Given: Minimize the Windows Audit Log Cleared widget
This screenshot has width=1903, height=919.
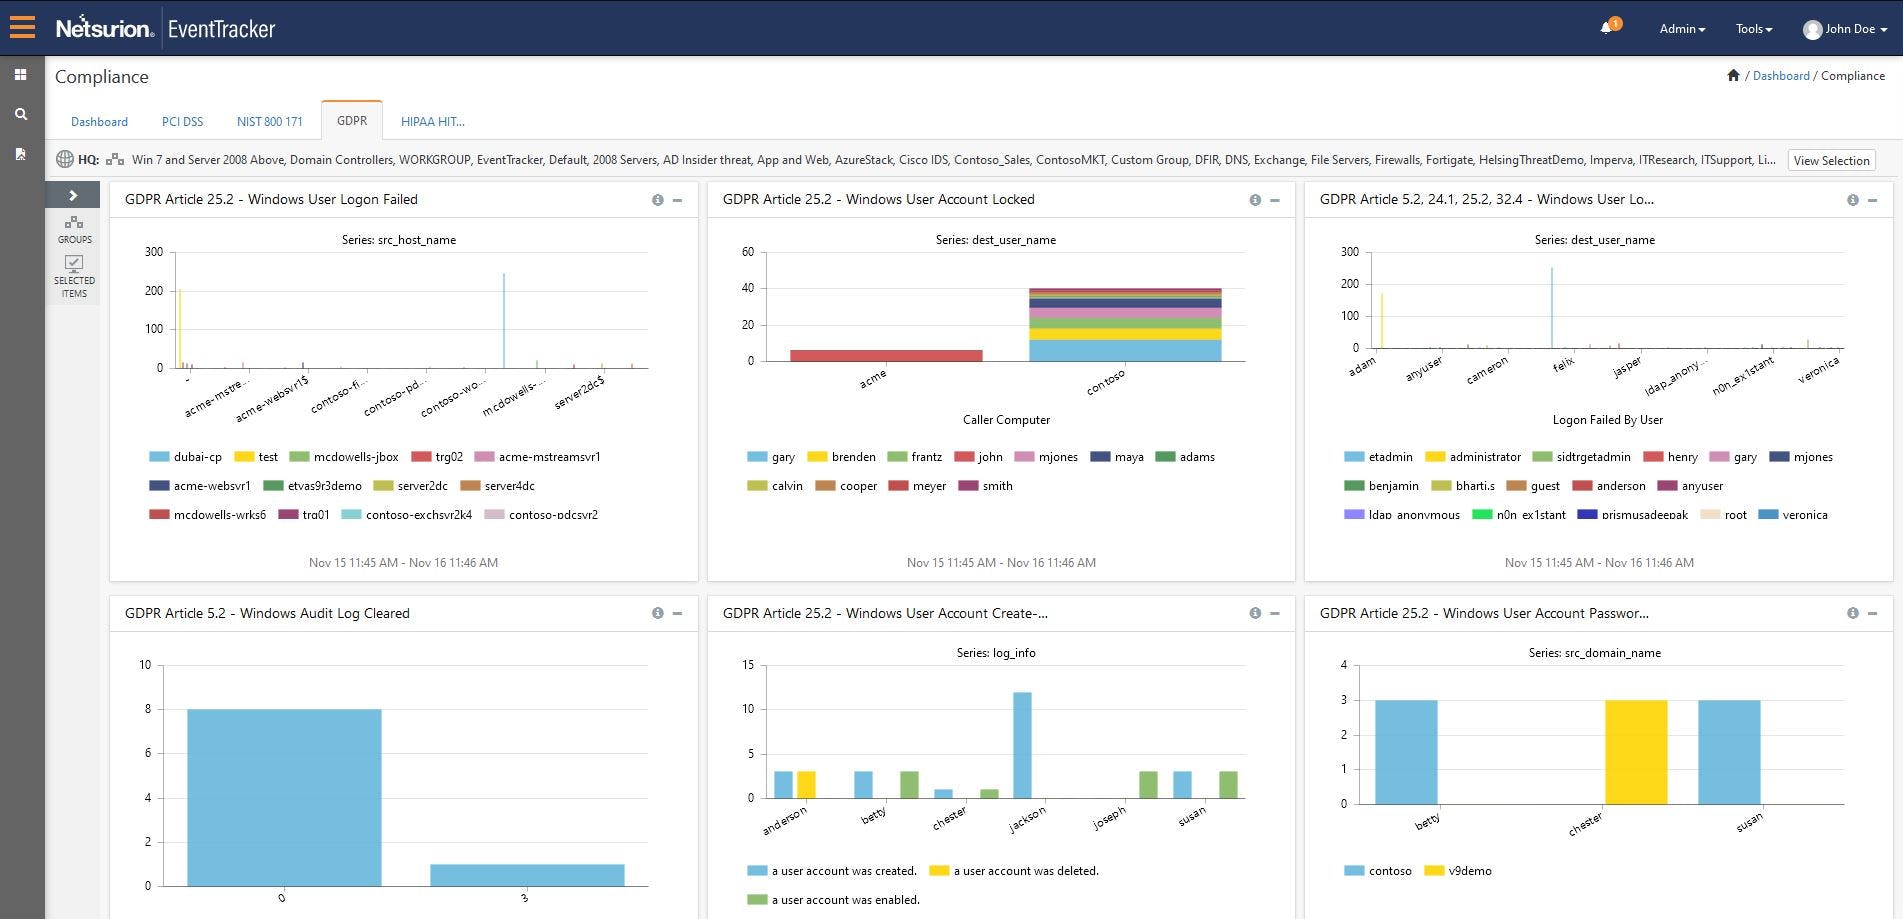Looking at the screenshot, I should [677, 613].
